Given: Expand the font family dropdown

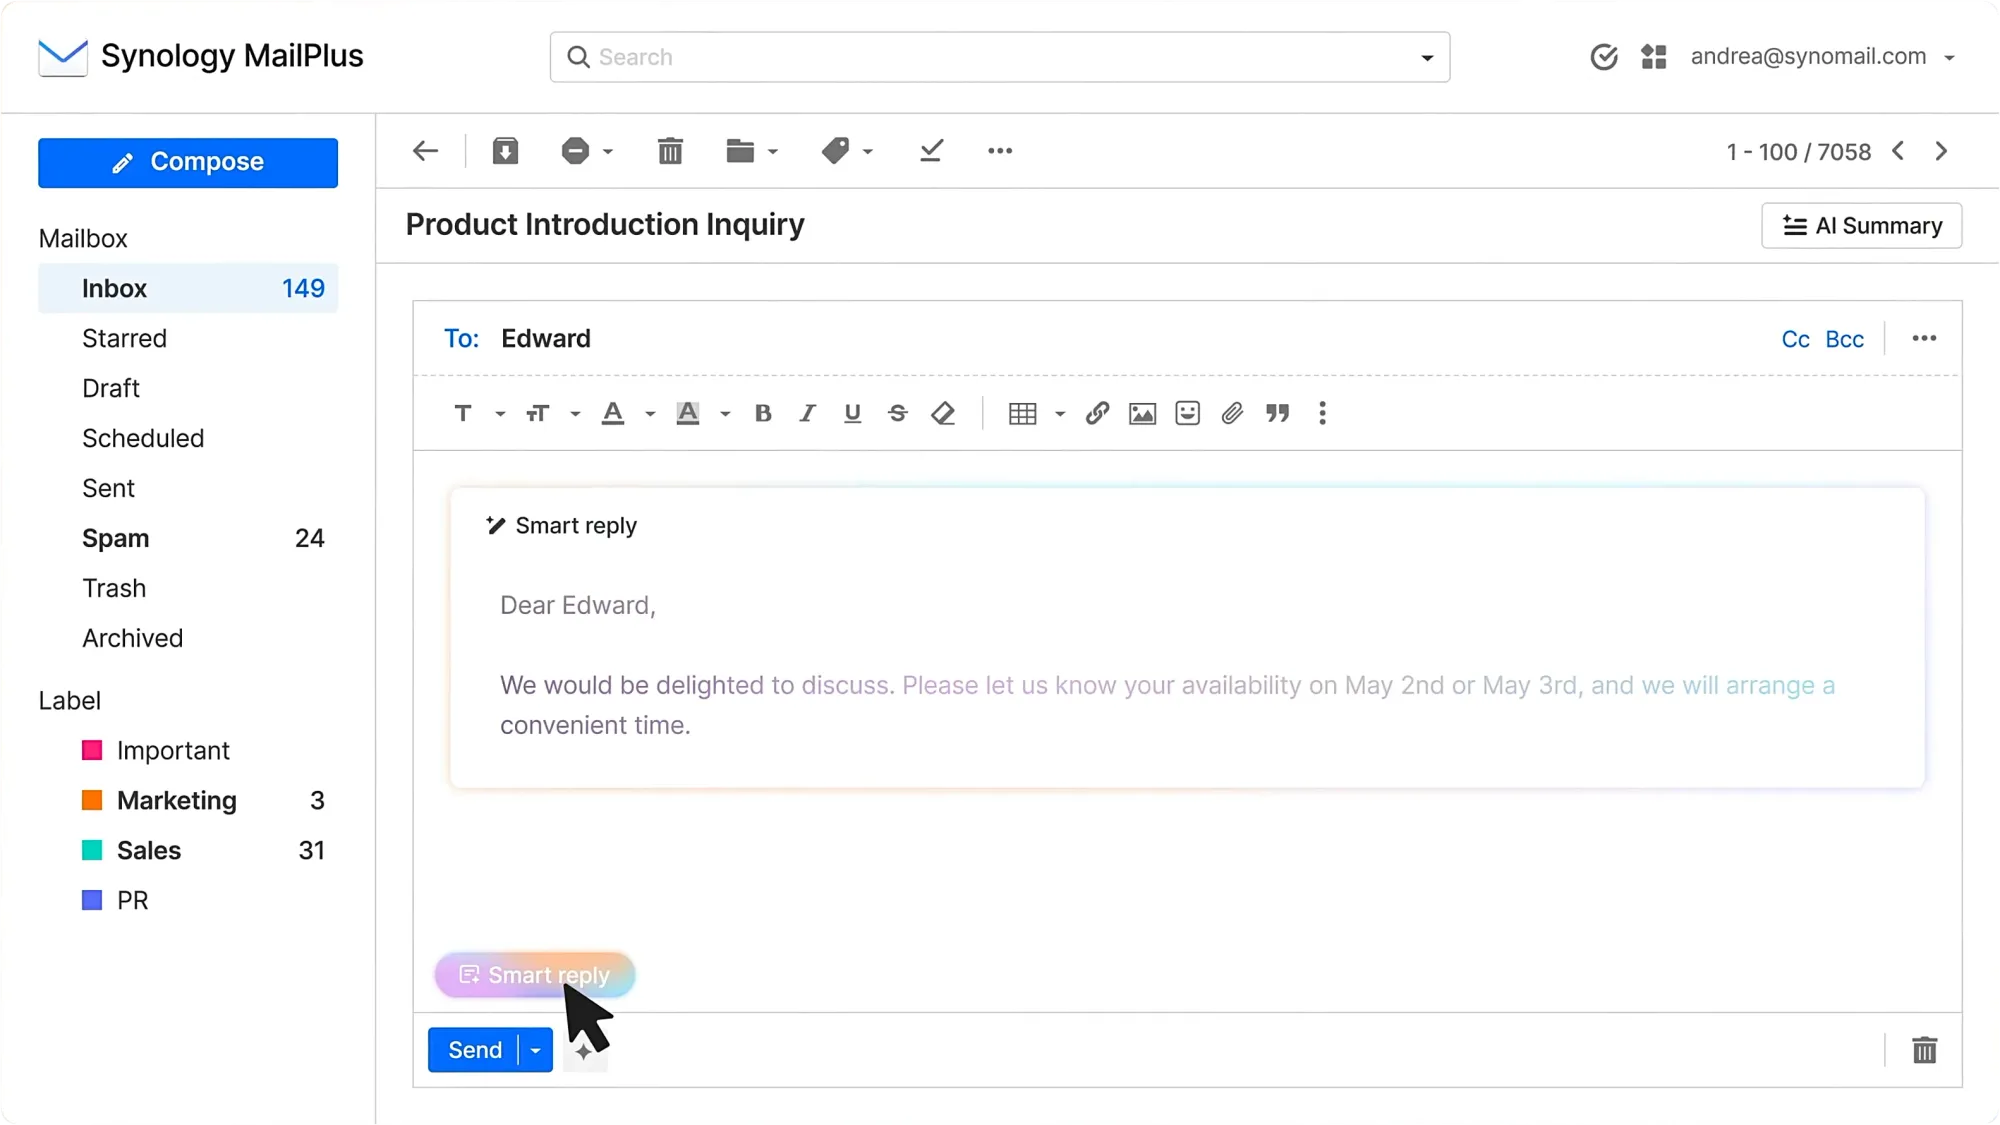Looking at the screenshot, I should [x=500, y=414].
